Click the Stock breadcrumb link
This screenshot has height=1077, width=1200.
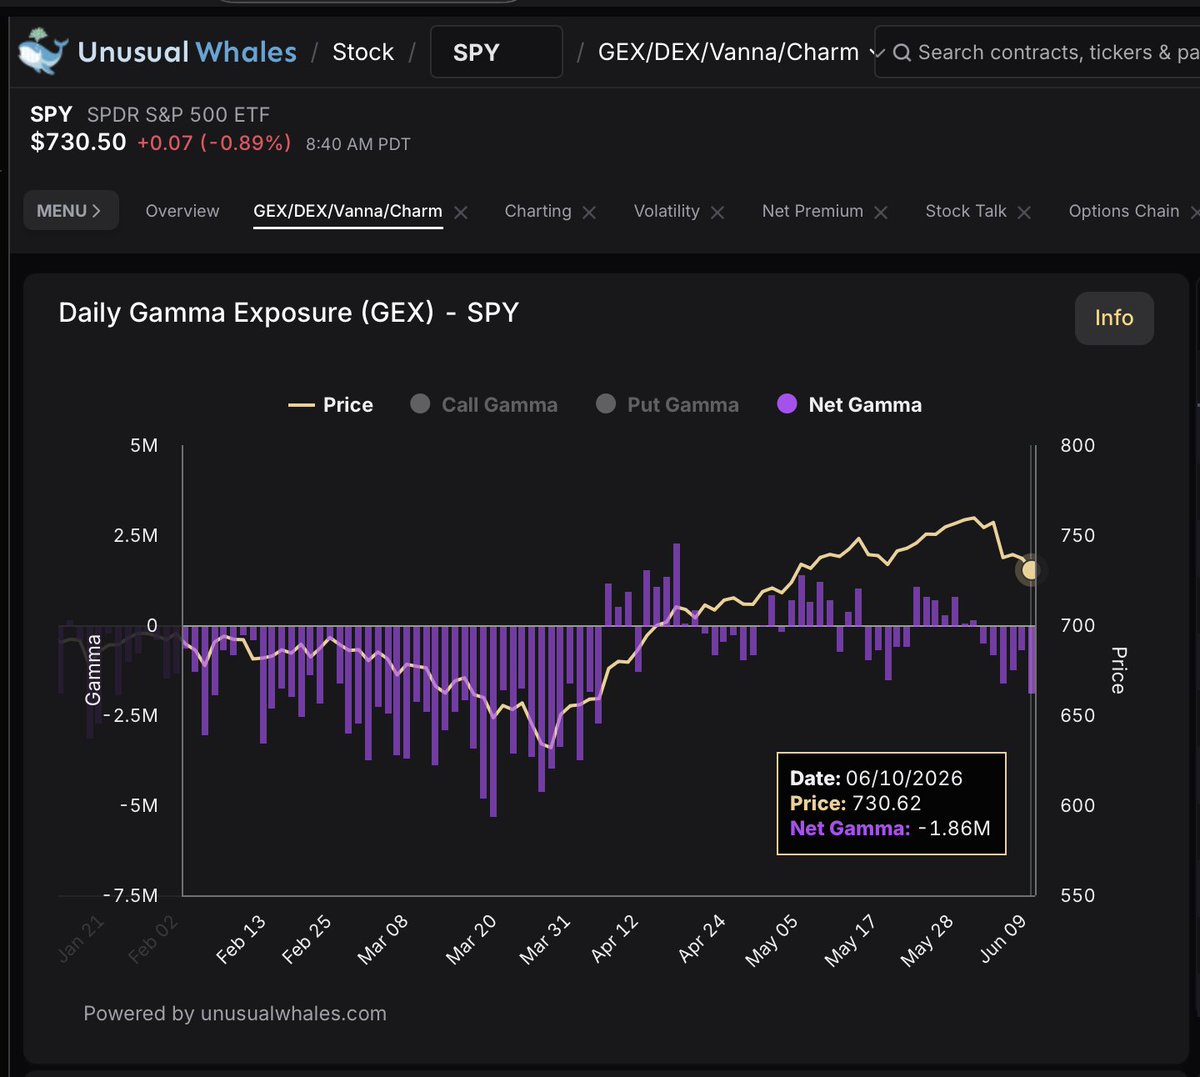[363, 52]
